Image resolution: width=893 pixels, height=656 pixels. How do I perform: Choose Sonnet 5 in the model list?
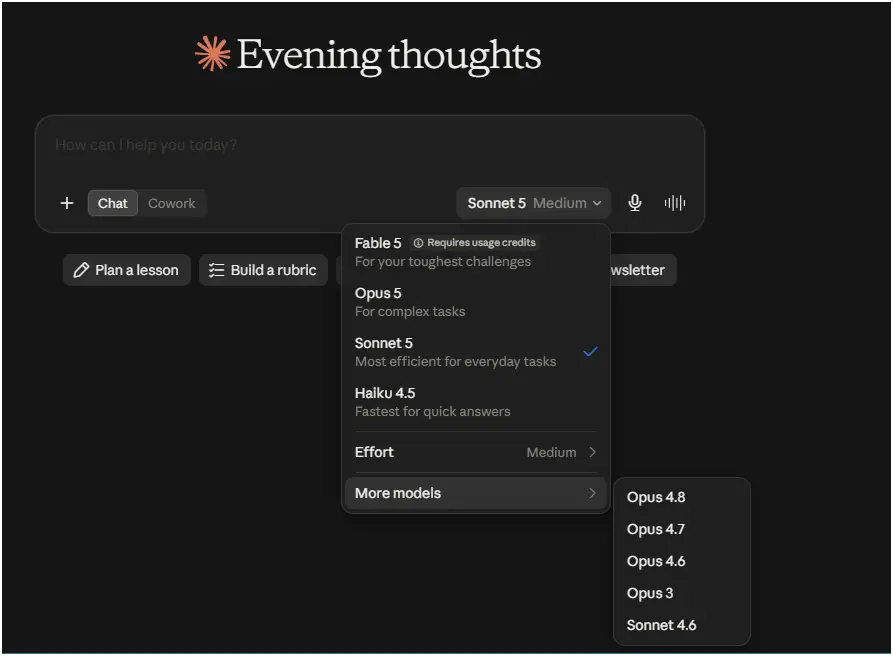tap(476, 352)
